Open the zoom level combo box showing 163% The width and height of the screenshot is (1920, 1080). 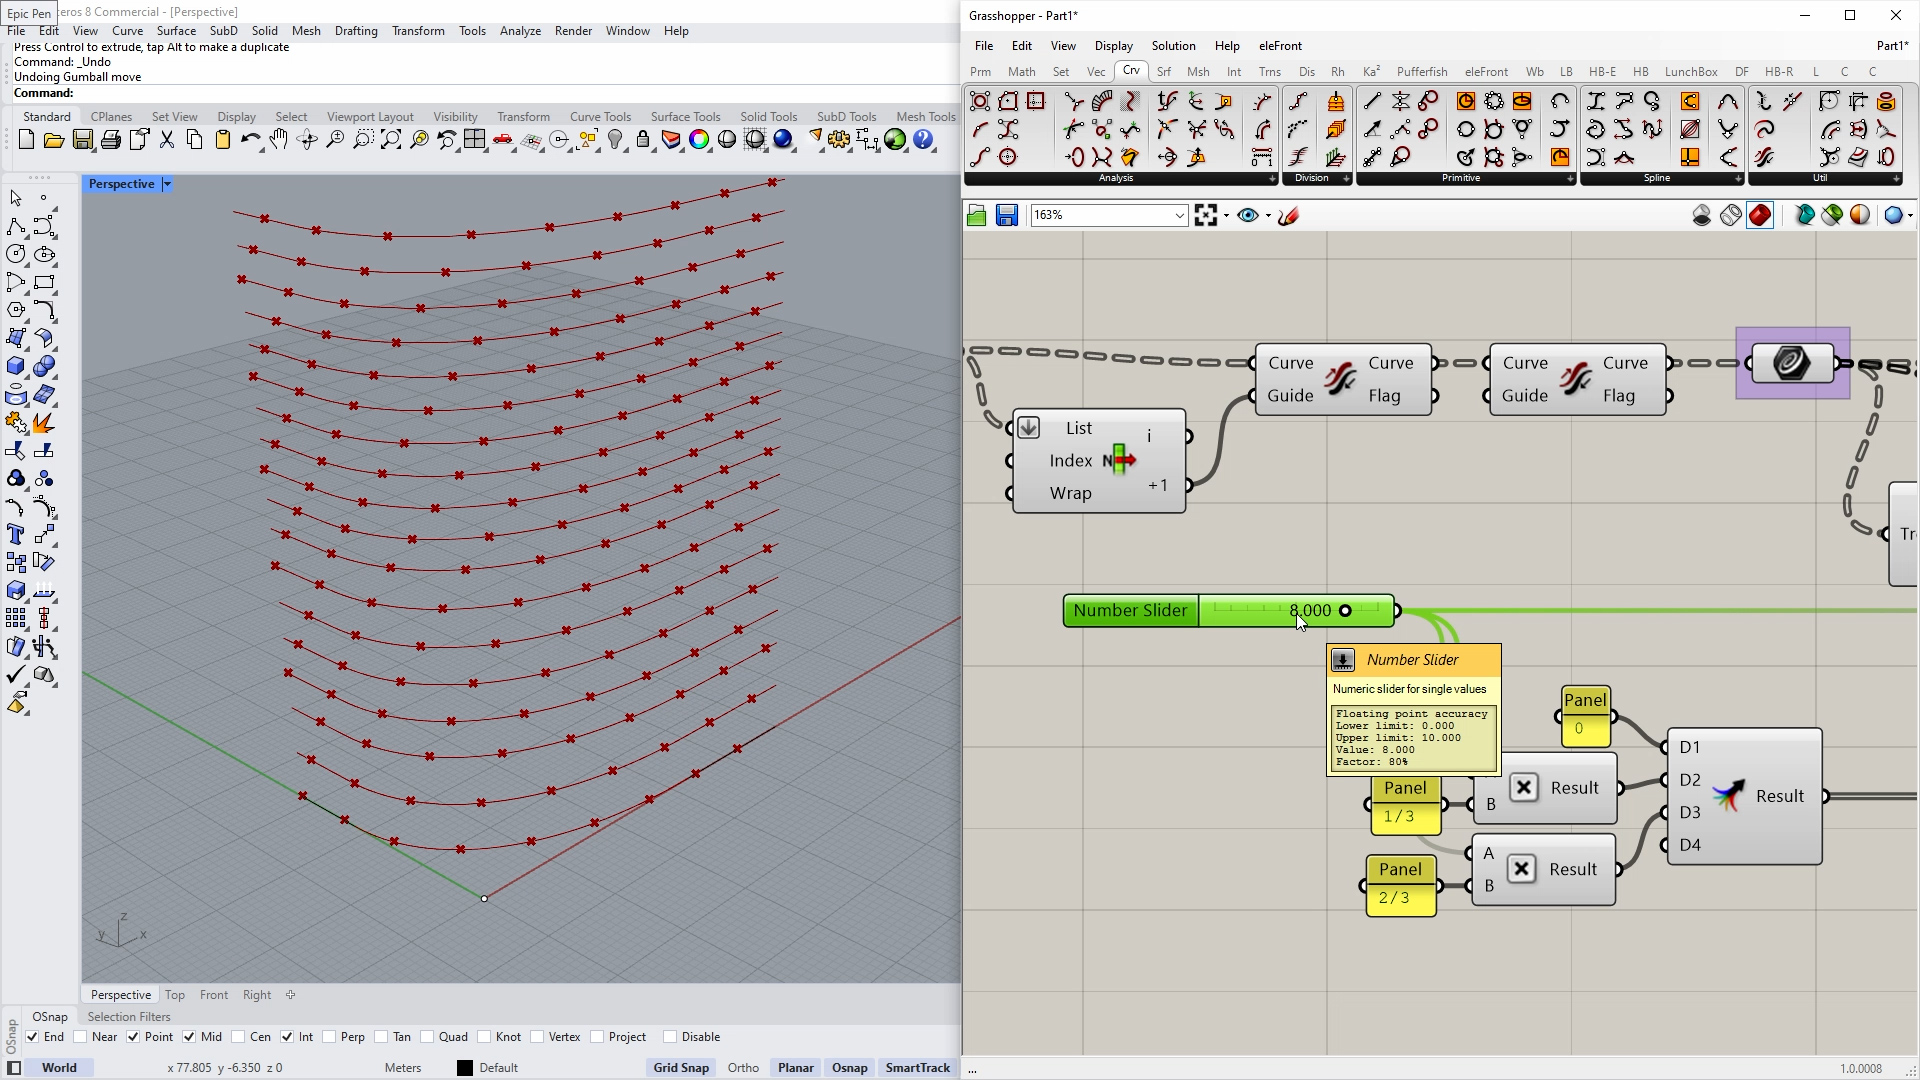pyautogui.click(x=1107, y=215)
